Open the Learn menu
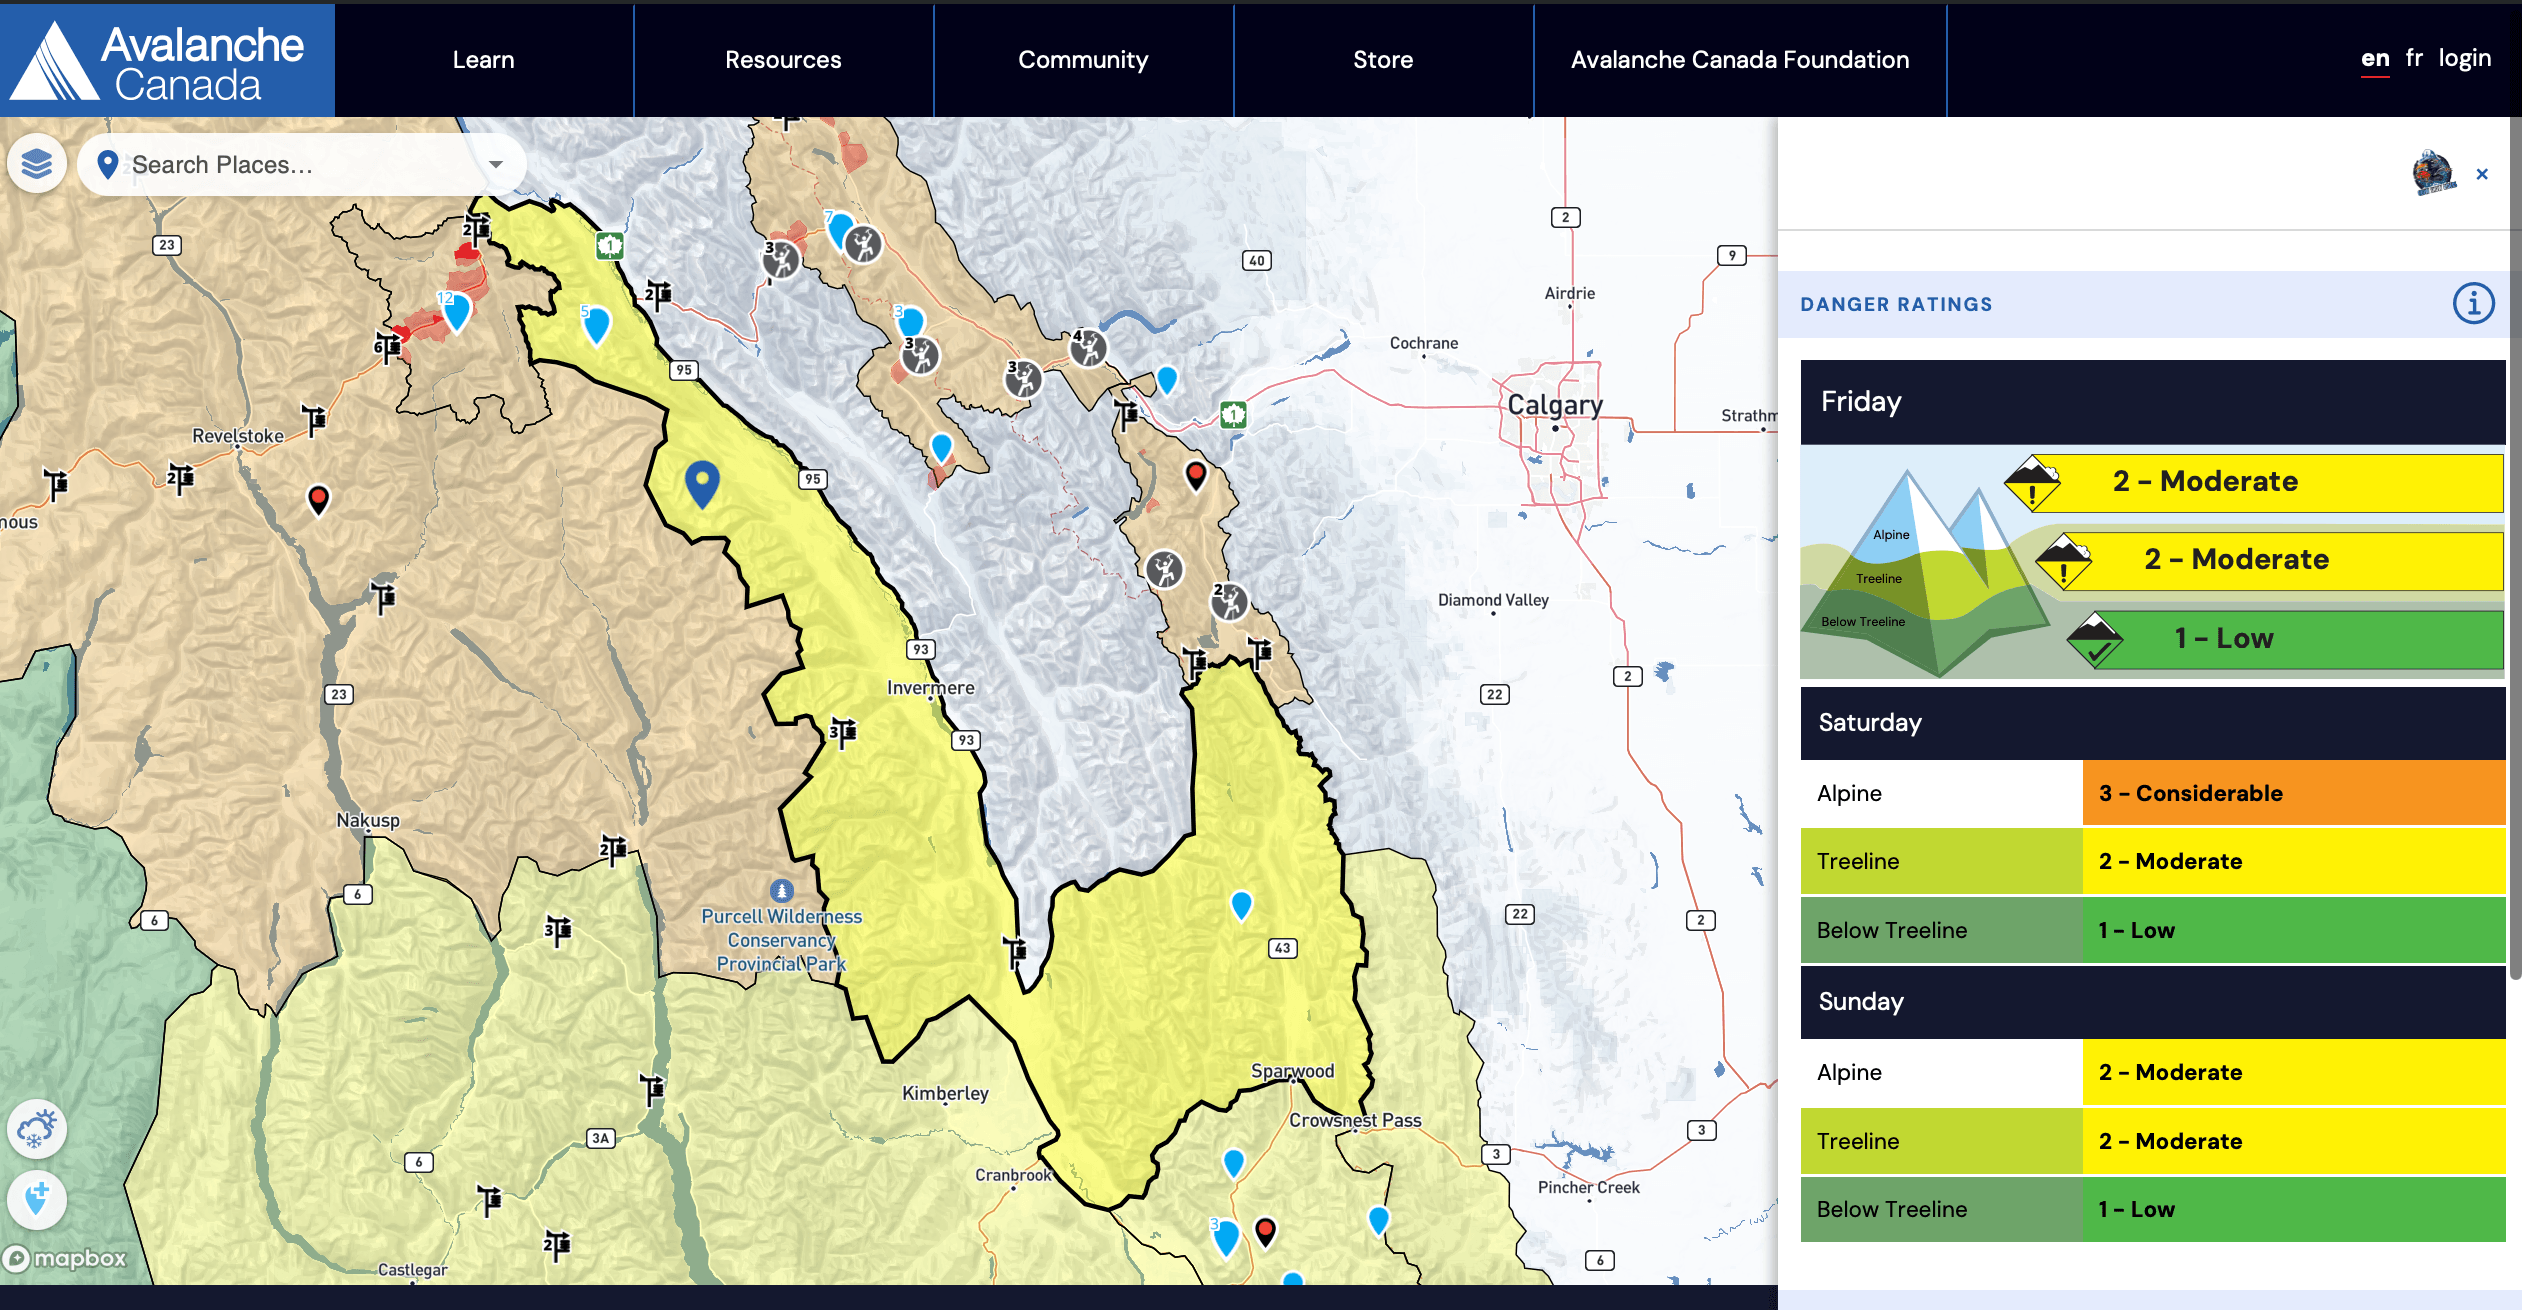The image size is (2522, 1310). click(483, 60)
